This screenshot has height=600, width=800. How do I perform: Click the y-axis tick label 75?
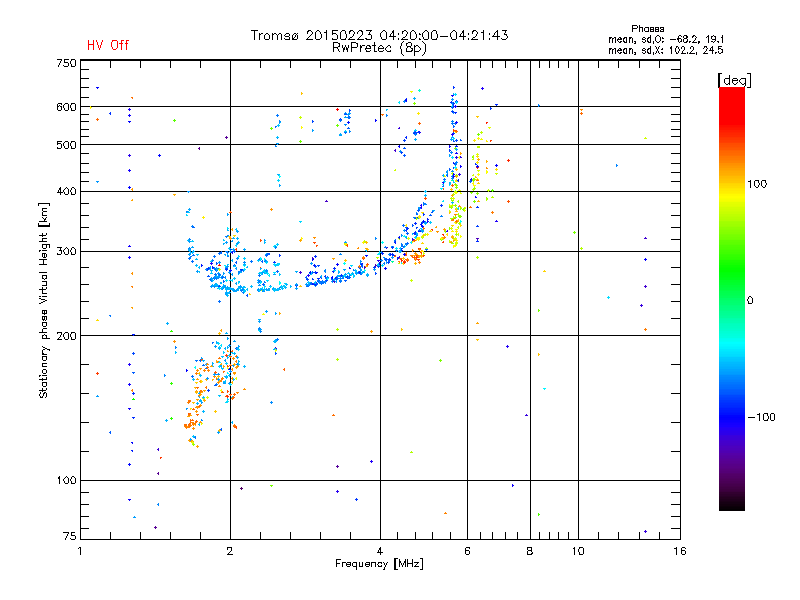point(70,536)
